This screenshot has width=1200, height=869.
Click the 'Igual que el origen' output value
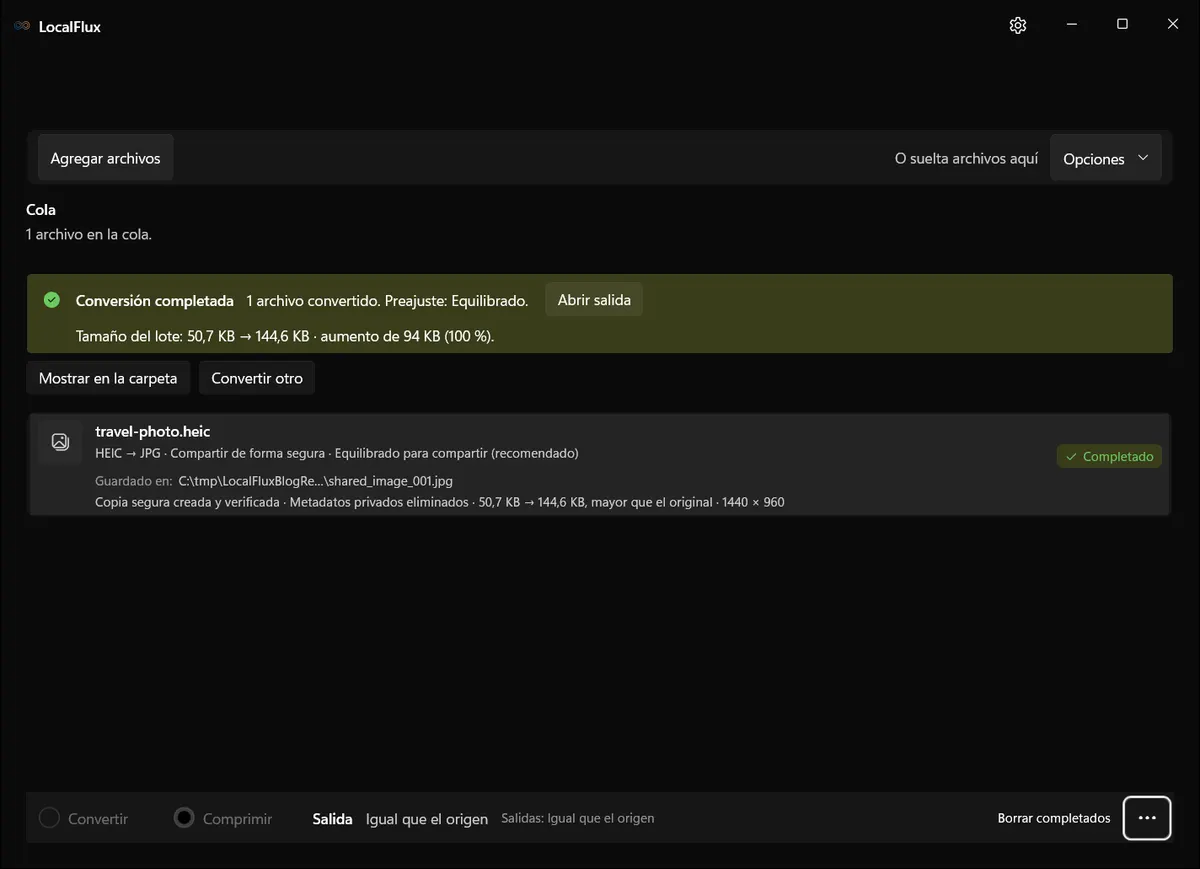(x=427, y=819)
